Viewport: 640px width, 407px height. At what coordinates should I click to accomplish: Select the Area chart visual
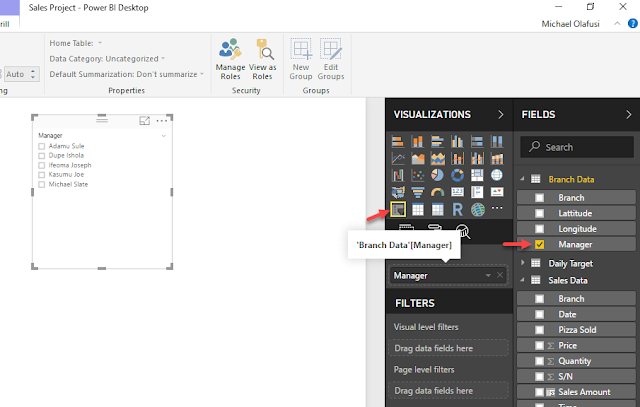pyautogui.click(x=418, y=158)
